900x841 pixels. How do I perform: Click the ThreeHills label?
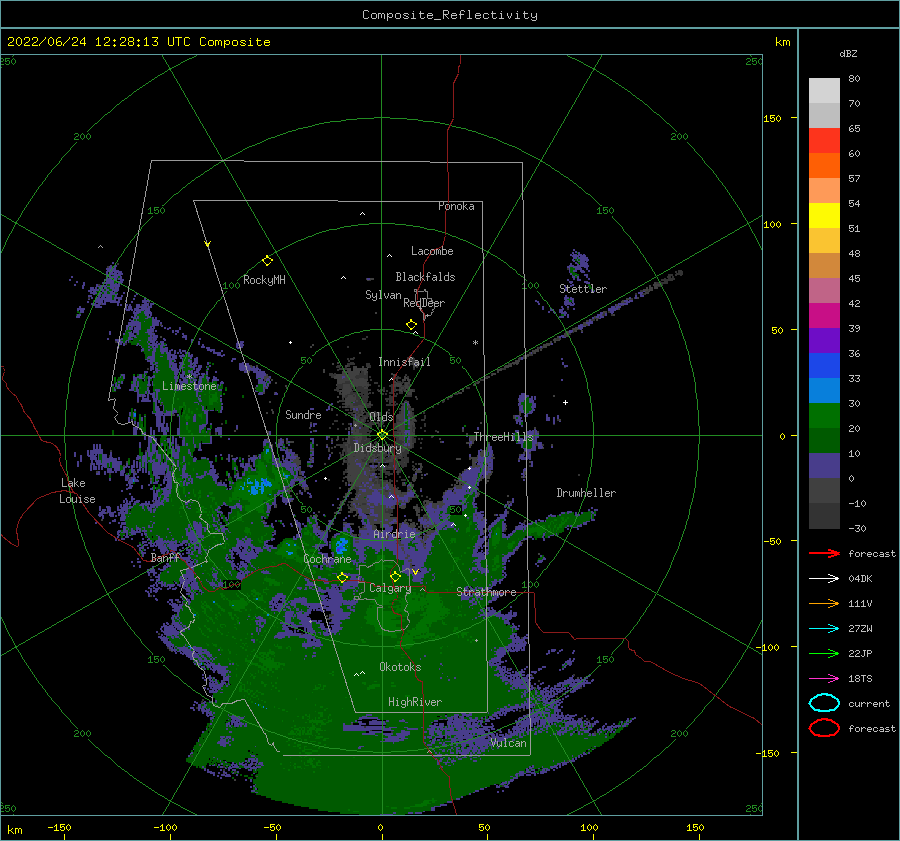503,437
